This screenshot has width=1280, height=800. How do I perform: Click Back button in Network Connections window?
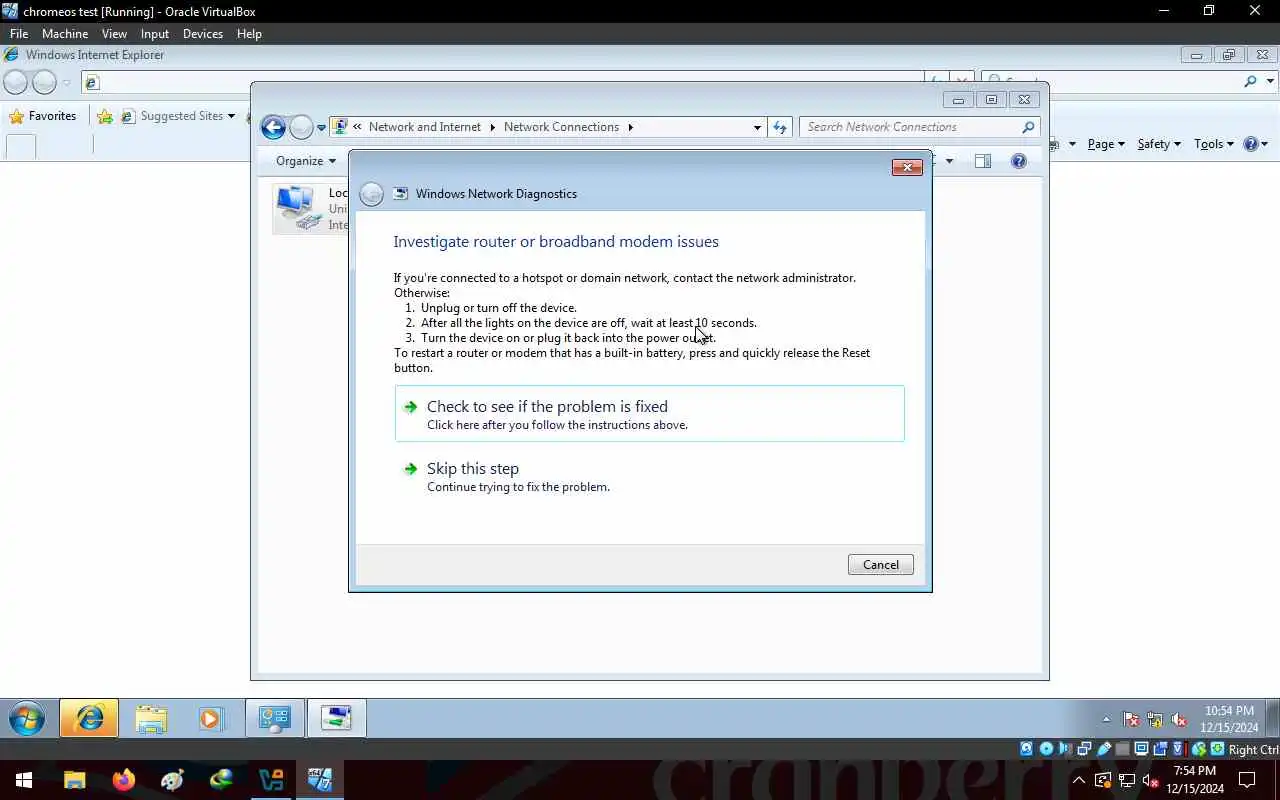tap(273, 127)
